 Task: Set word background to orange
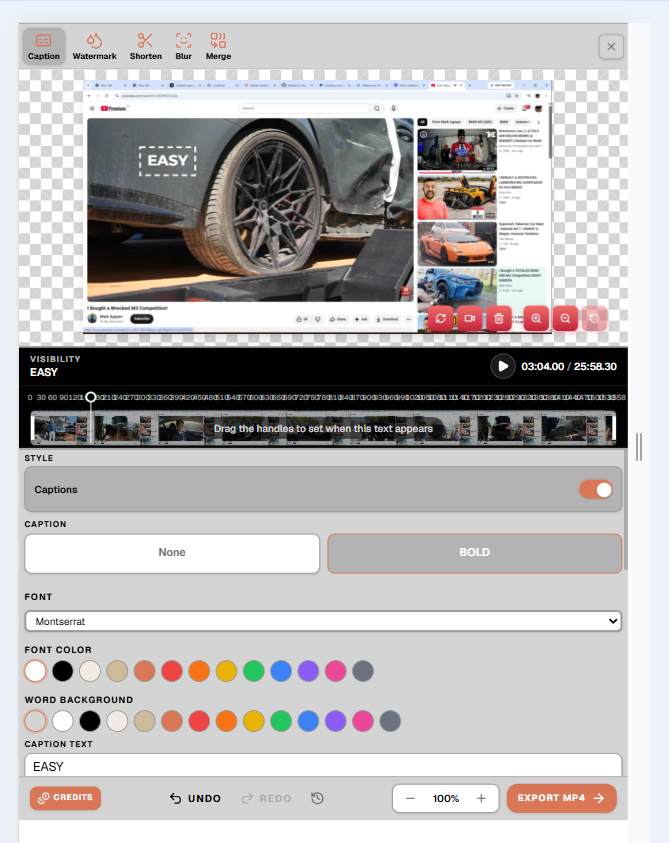pos(226,721)
